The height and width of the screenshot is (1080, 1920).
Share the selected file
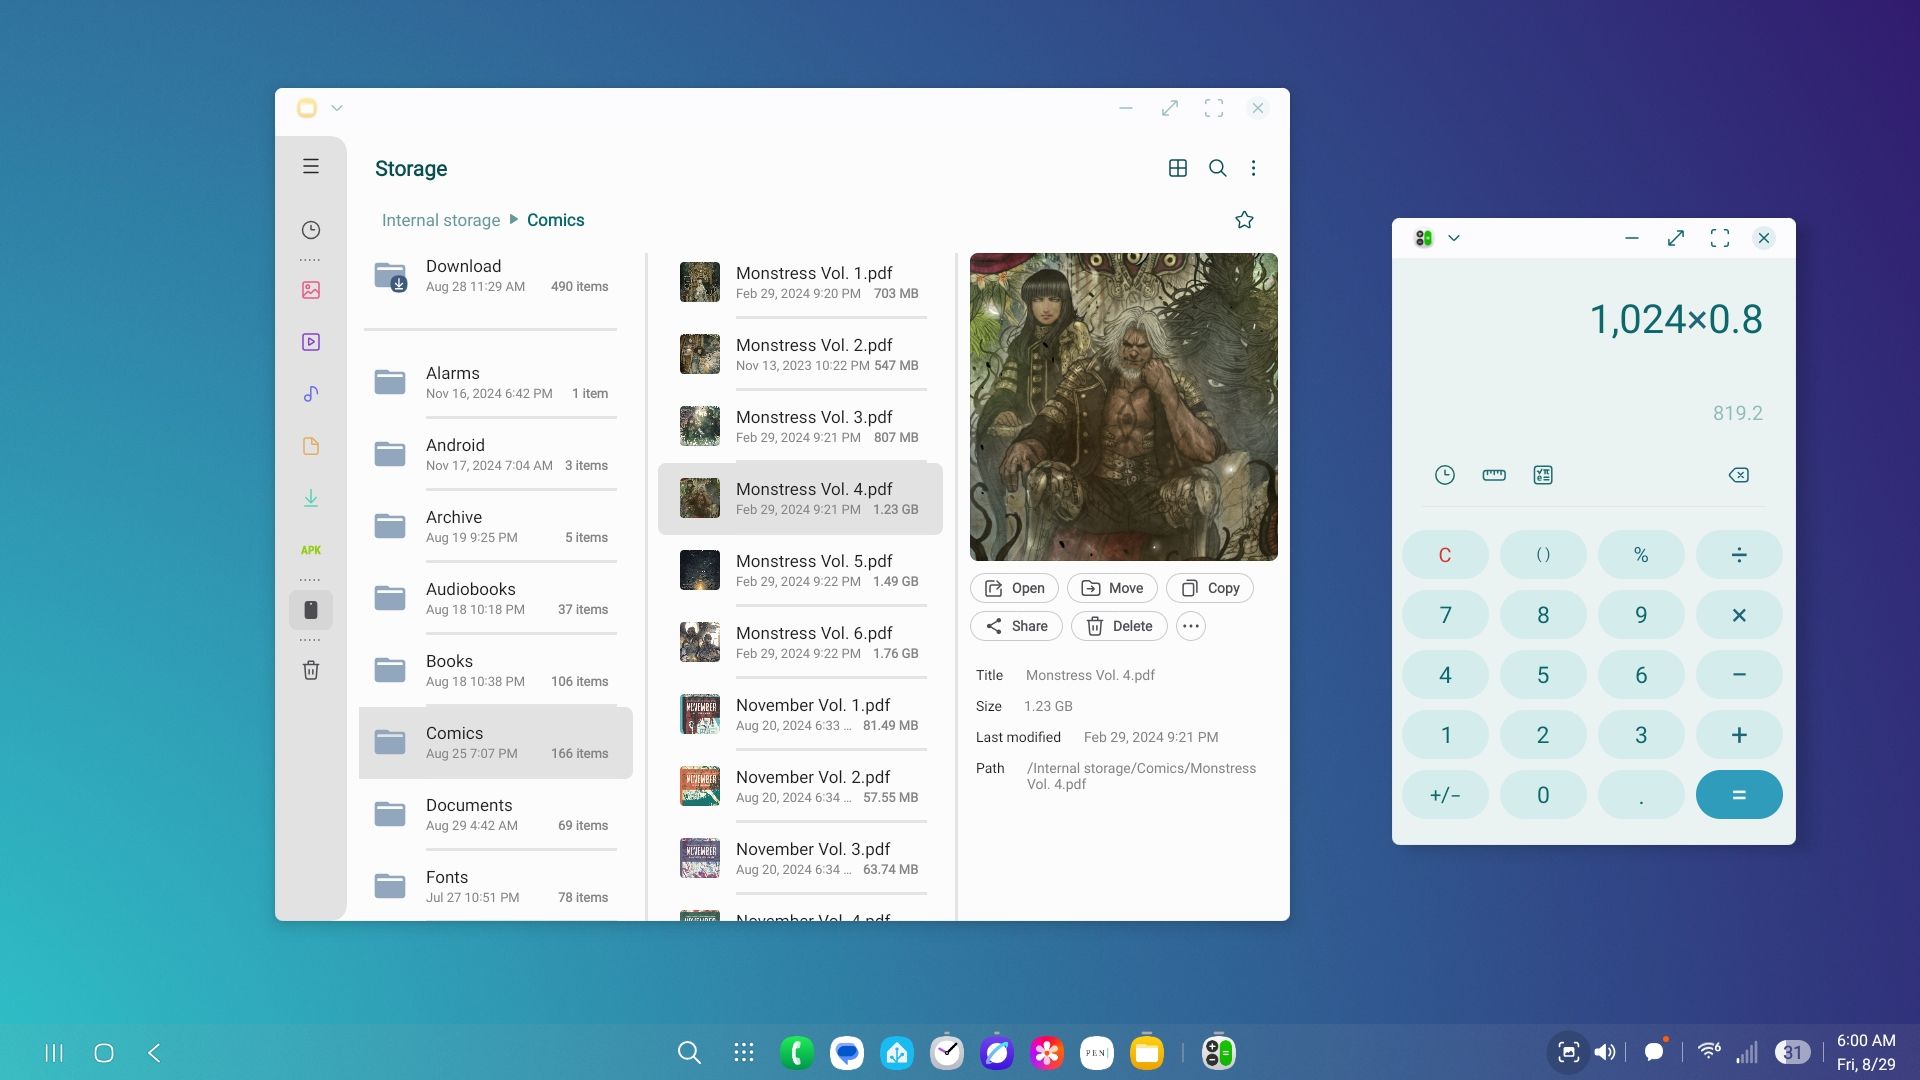(1016, 626)
